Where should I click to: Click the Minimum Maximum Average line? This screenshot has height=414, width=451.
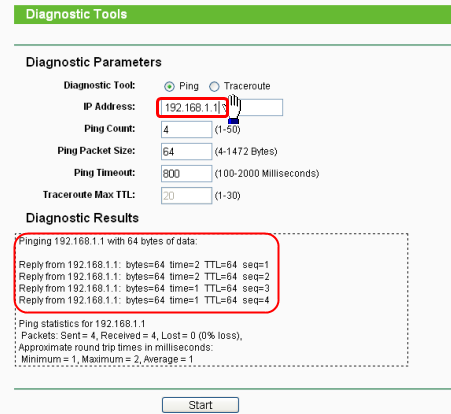pos(107,359)
